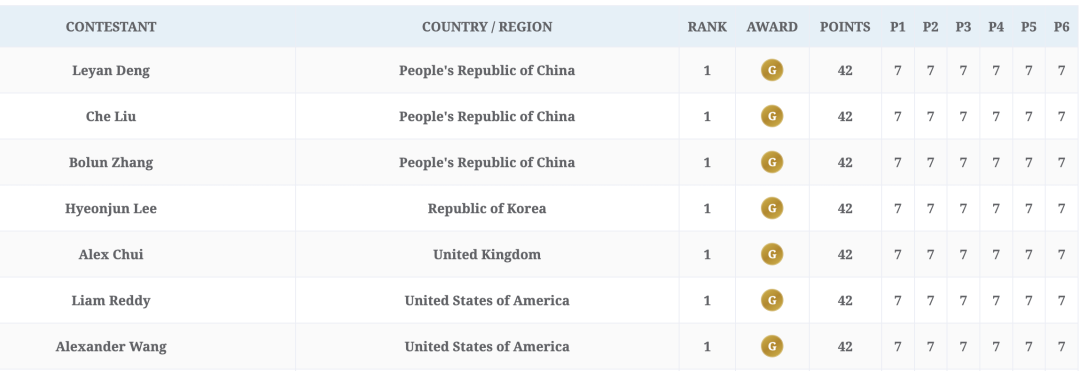Click the POINTS column header

845,27
